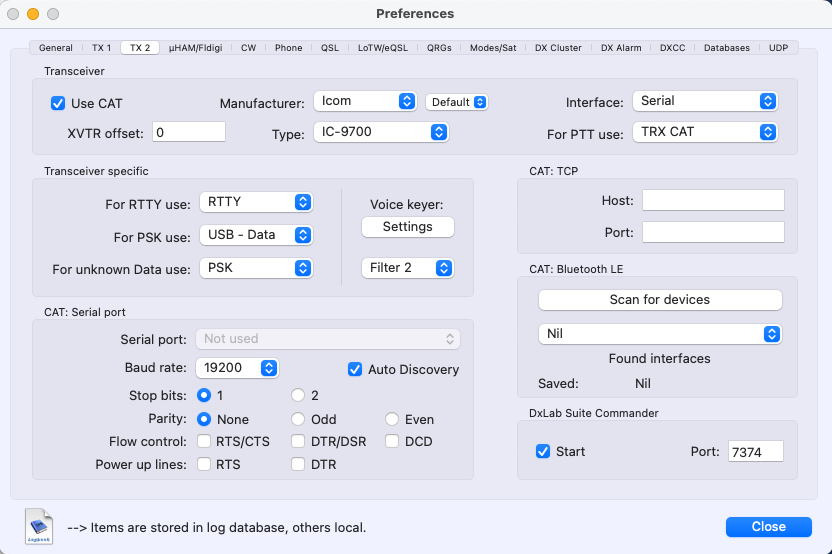Switch to the TX 1 tab
Screen dimensions: 832x554
(101, 47)
